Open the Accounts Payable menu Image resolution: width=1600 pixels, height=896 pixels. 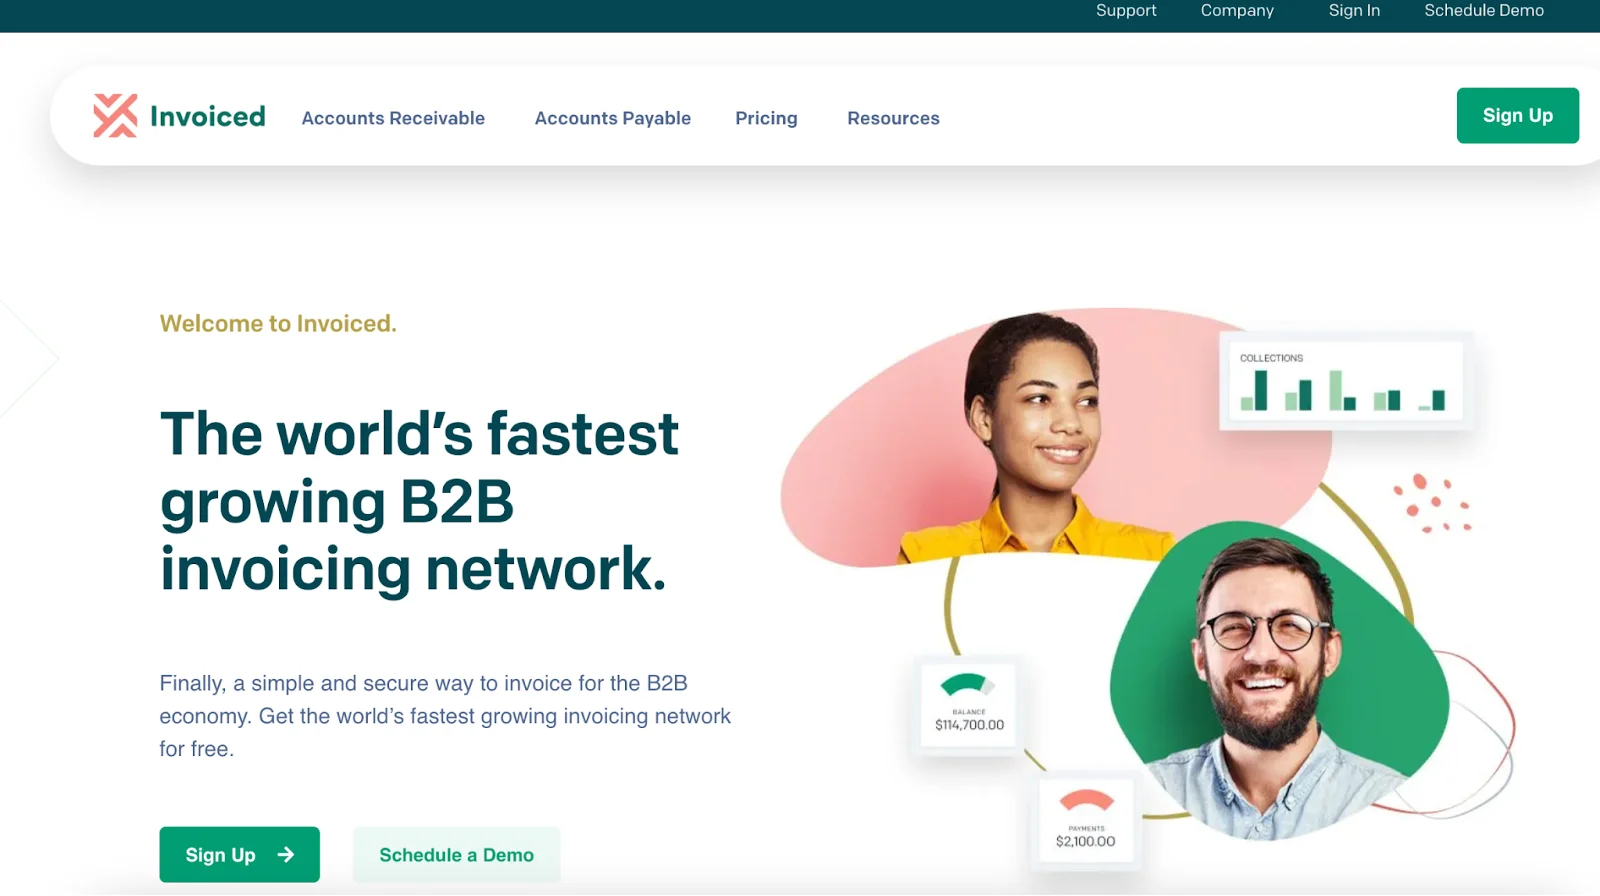pos(612,118)
